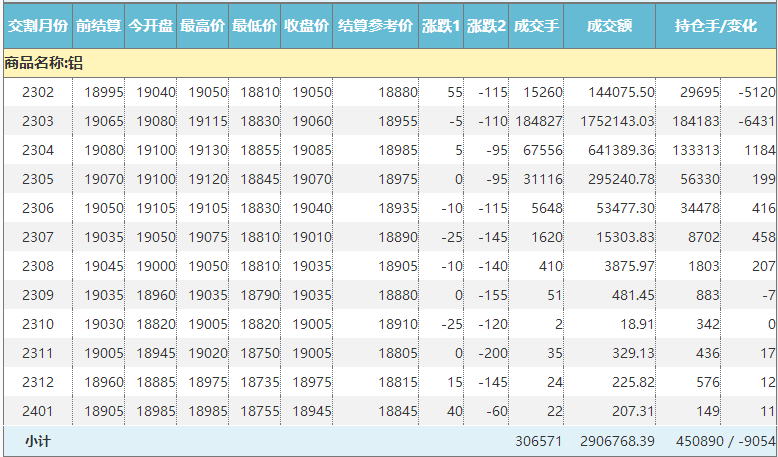Select contract month 2302 cell
The height and width of the screenshot is (457, 778).
coord(37,92)
